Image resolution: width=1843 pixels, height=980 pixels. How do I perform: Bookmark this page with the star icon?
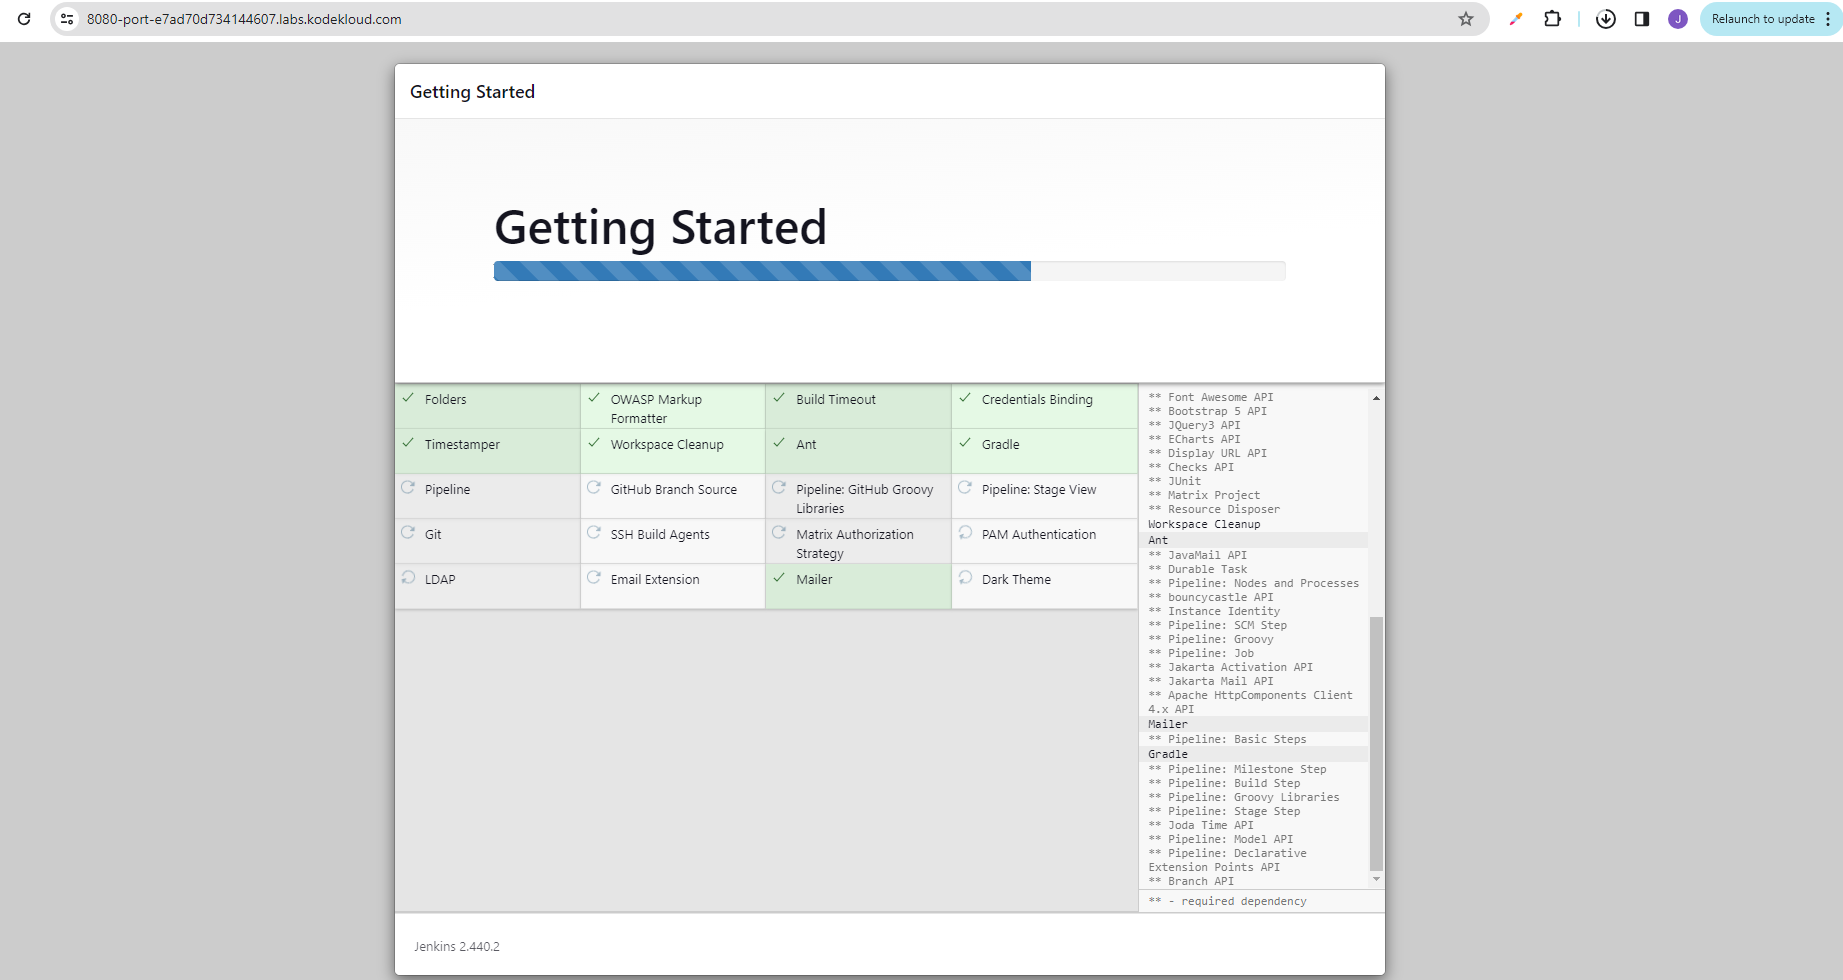1466,19
